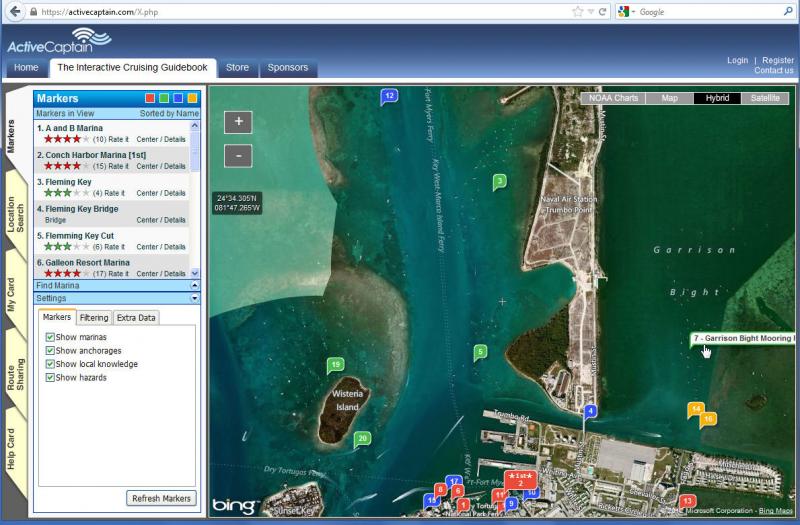800x525 pixels.
Task: Open the Sponsors tab
Action: point(288,68)
